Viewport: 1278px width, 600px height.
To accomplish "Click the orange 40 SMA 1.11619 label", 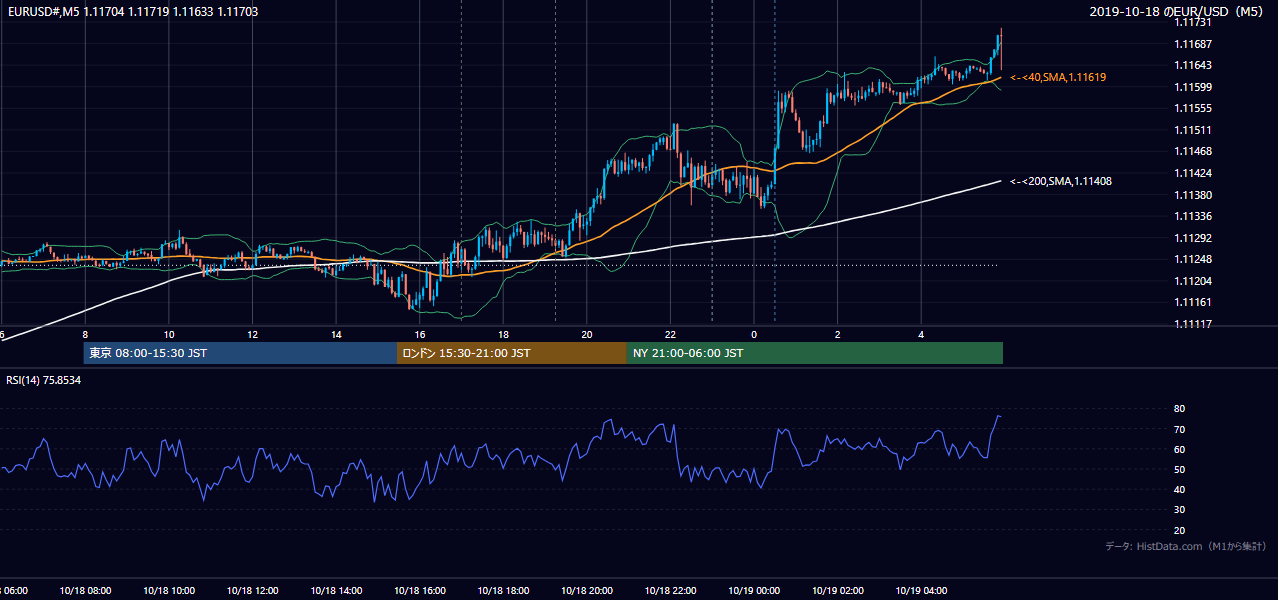I will [1058, 77].
